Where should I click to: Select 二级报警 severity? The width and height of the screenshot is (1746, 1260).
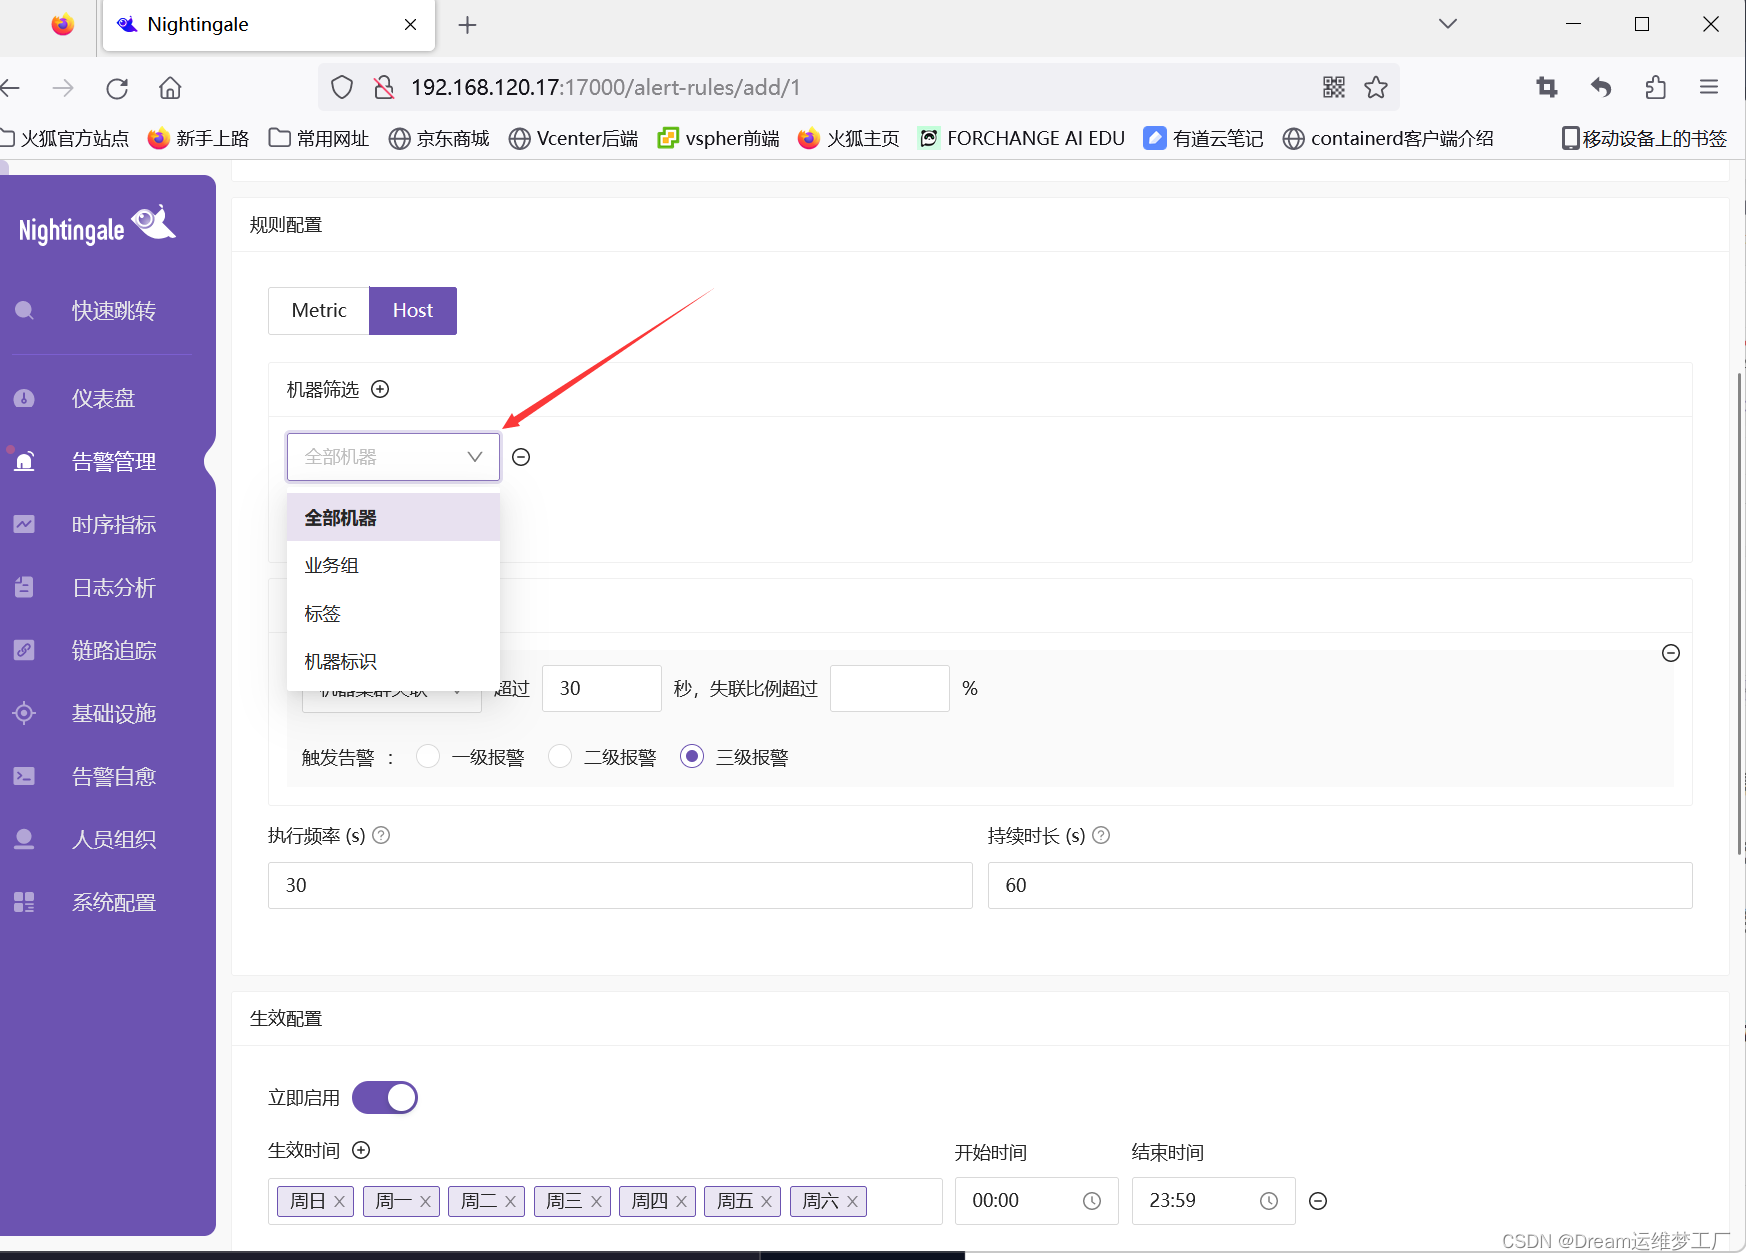560,757
